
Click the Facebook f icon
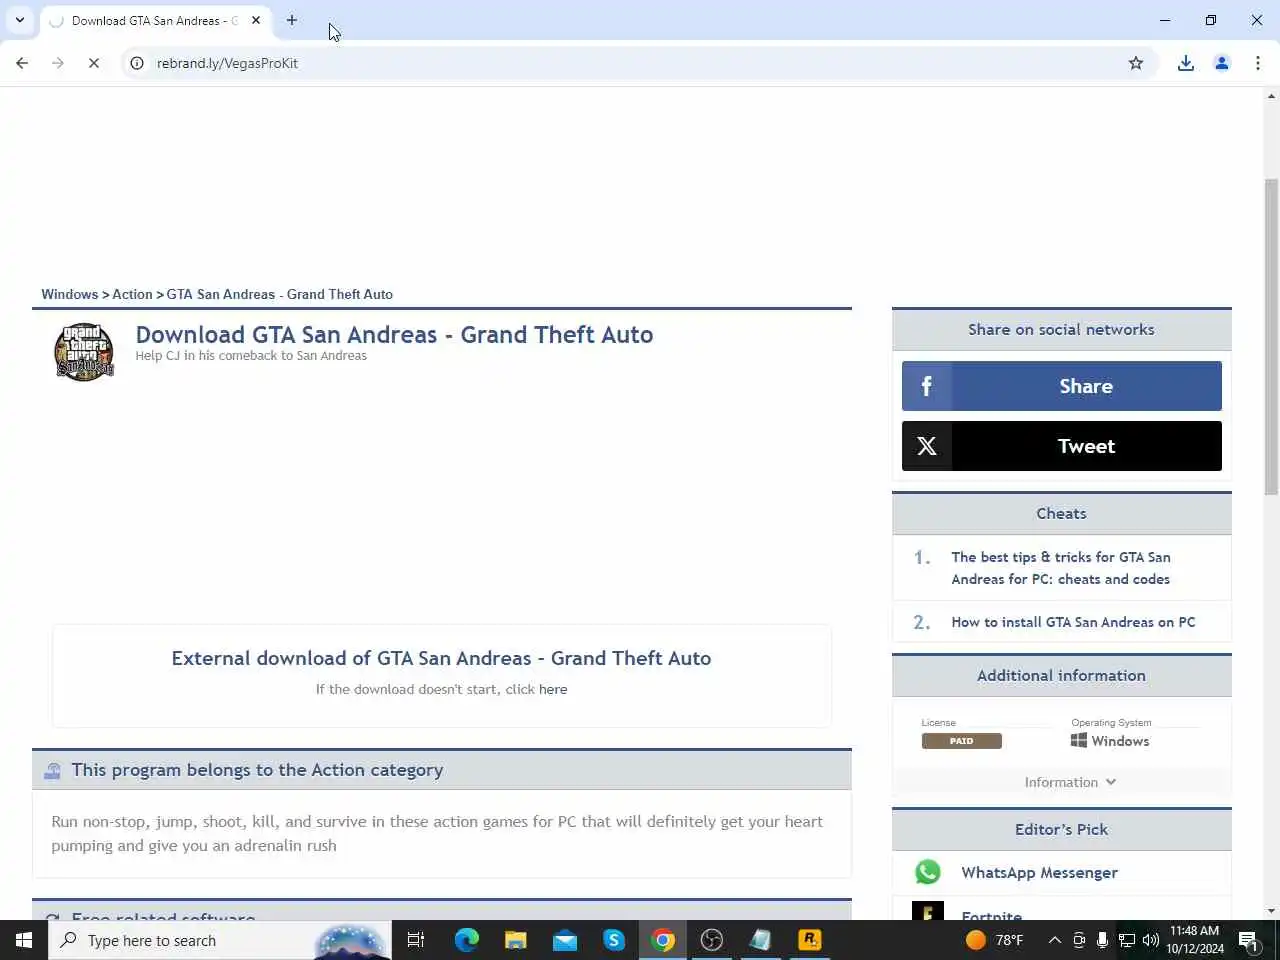pos(926,386)
